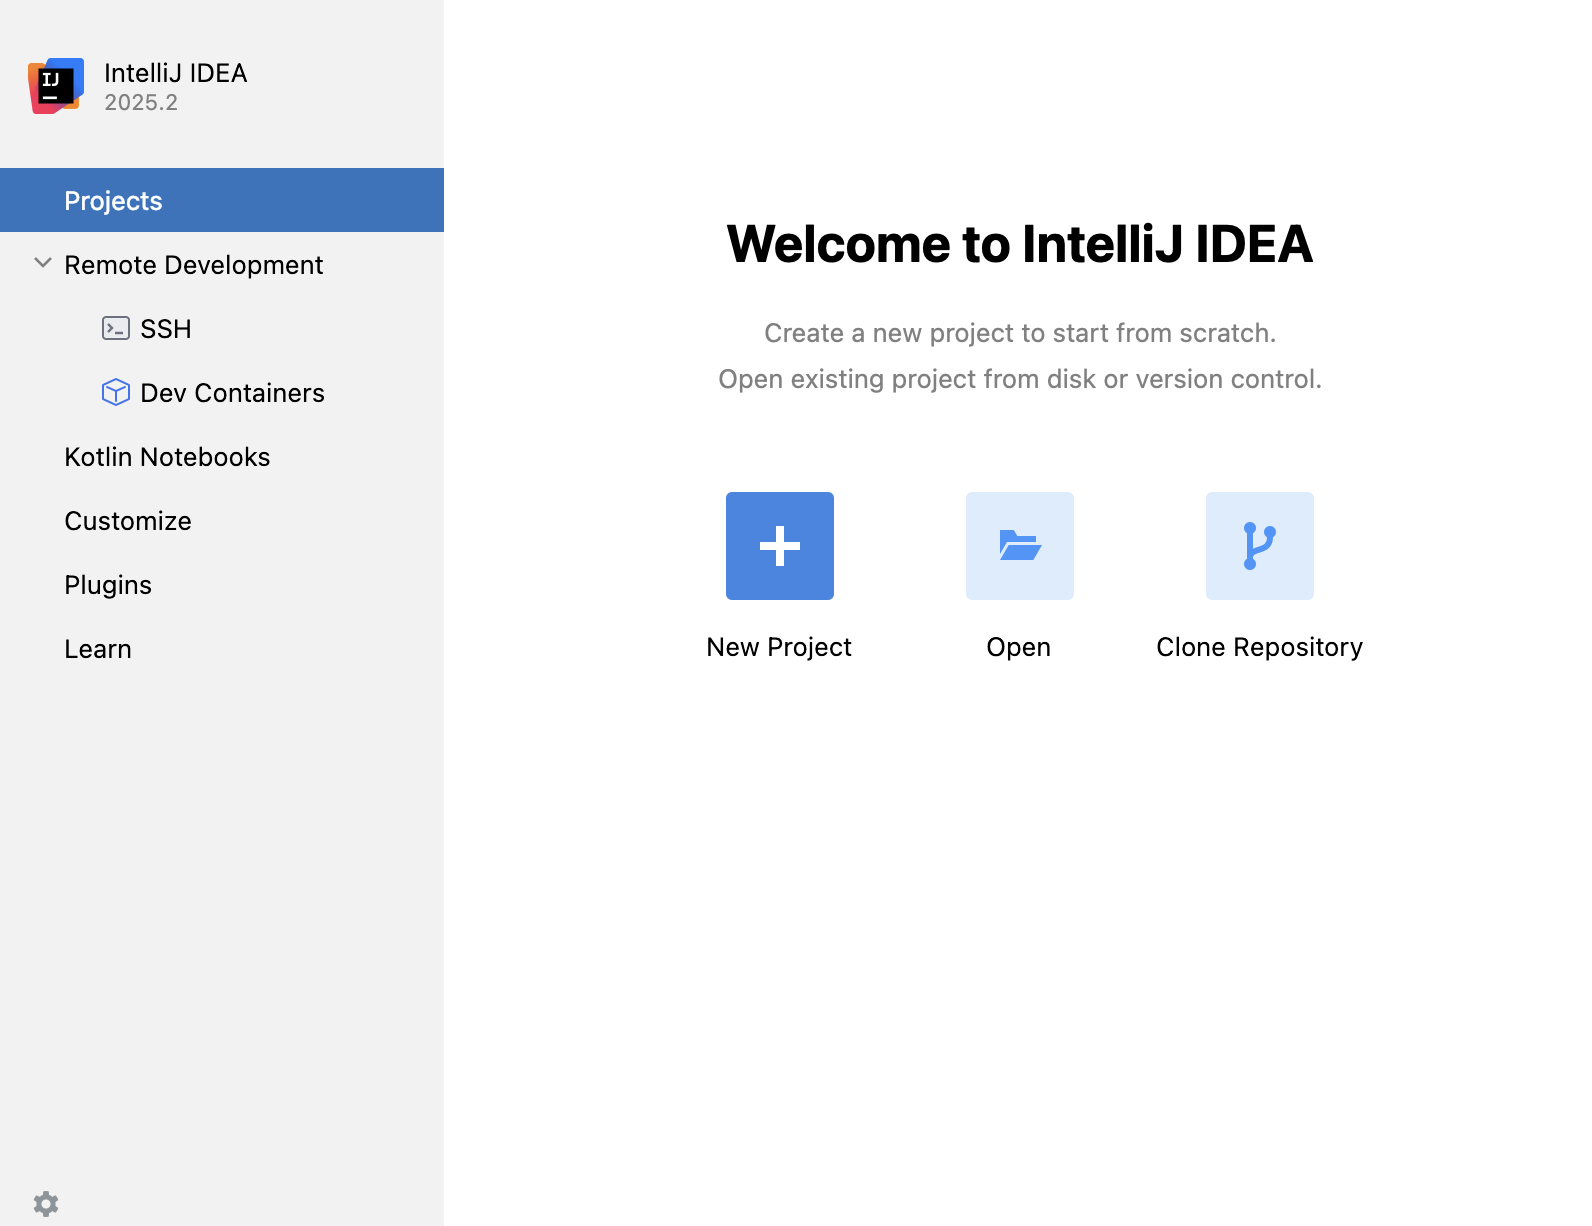This screenshot has width=1592, height=1226.
Task: Click the 2025.2 version text
Action: (141, 103)
